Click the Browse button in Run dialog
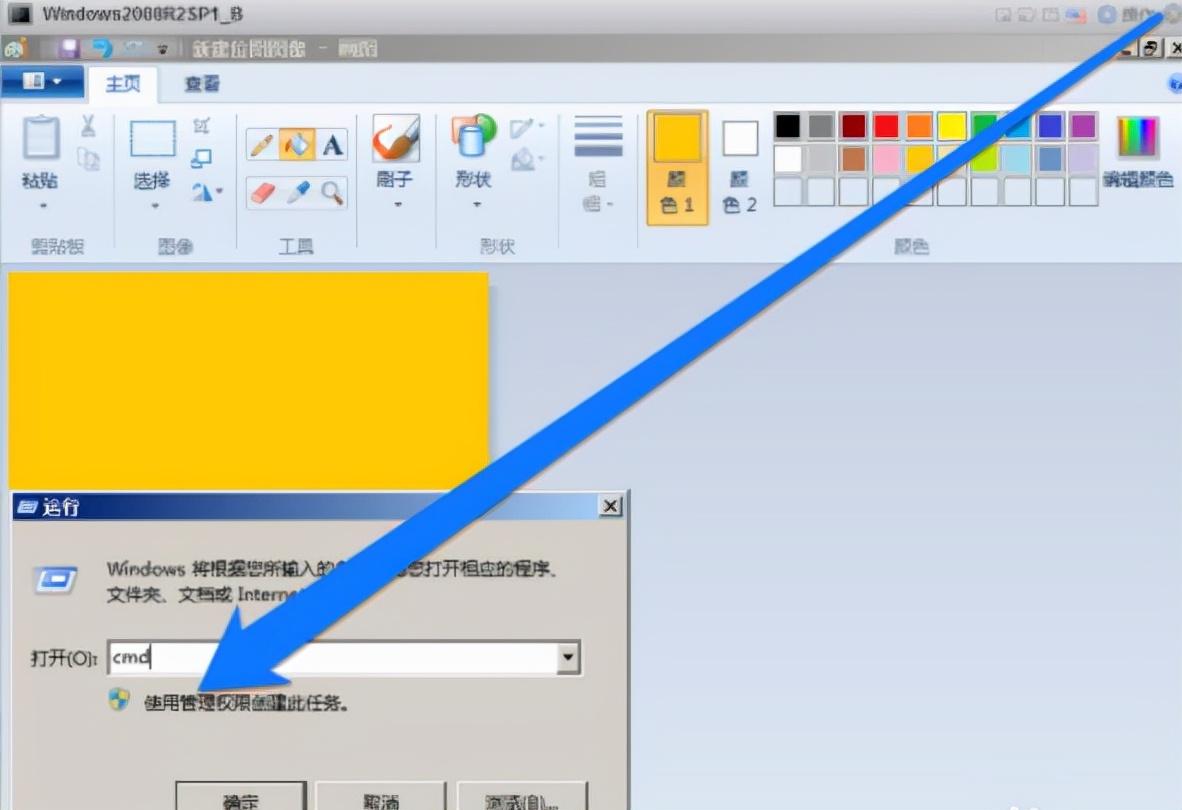Screen dimensions: 1182x810 click(522, 797)
